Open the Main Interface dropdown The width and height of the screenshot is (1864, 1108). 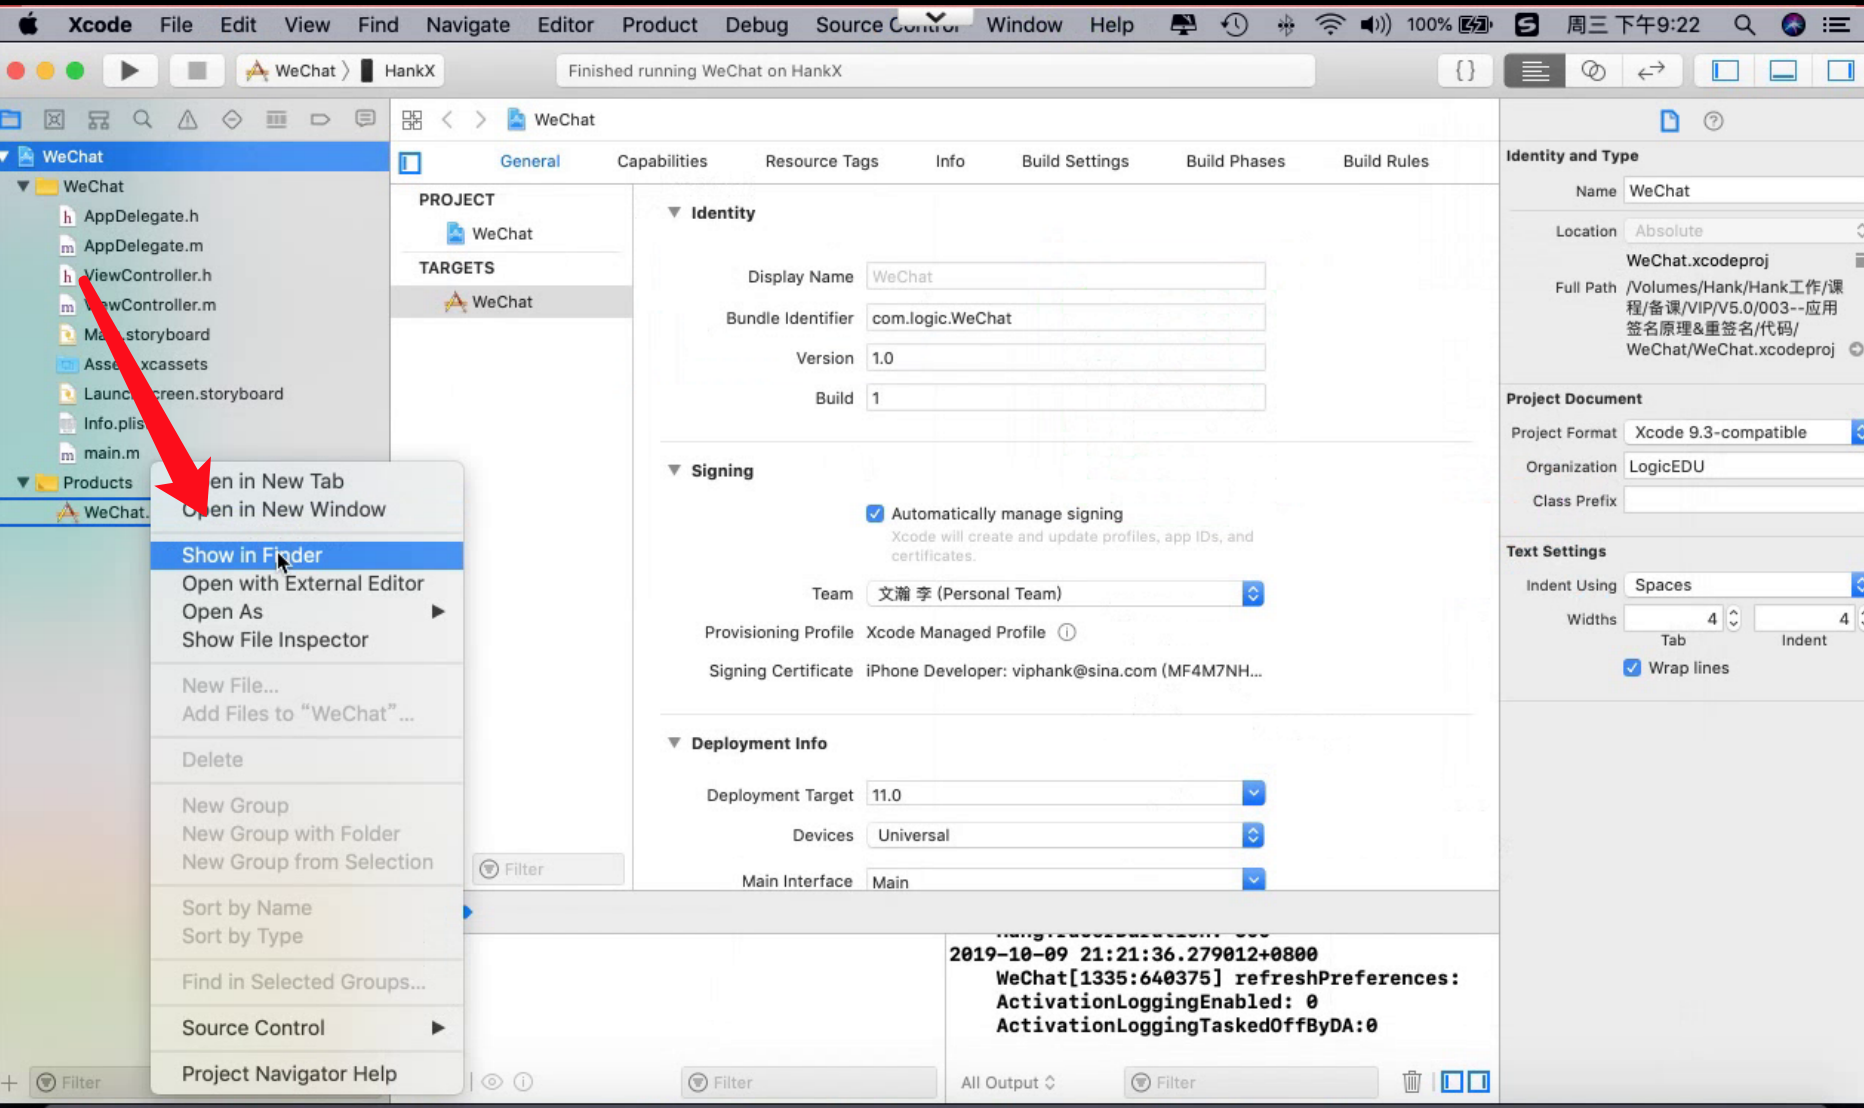(x=1253, y=880)
